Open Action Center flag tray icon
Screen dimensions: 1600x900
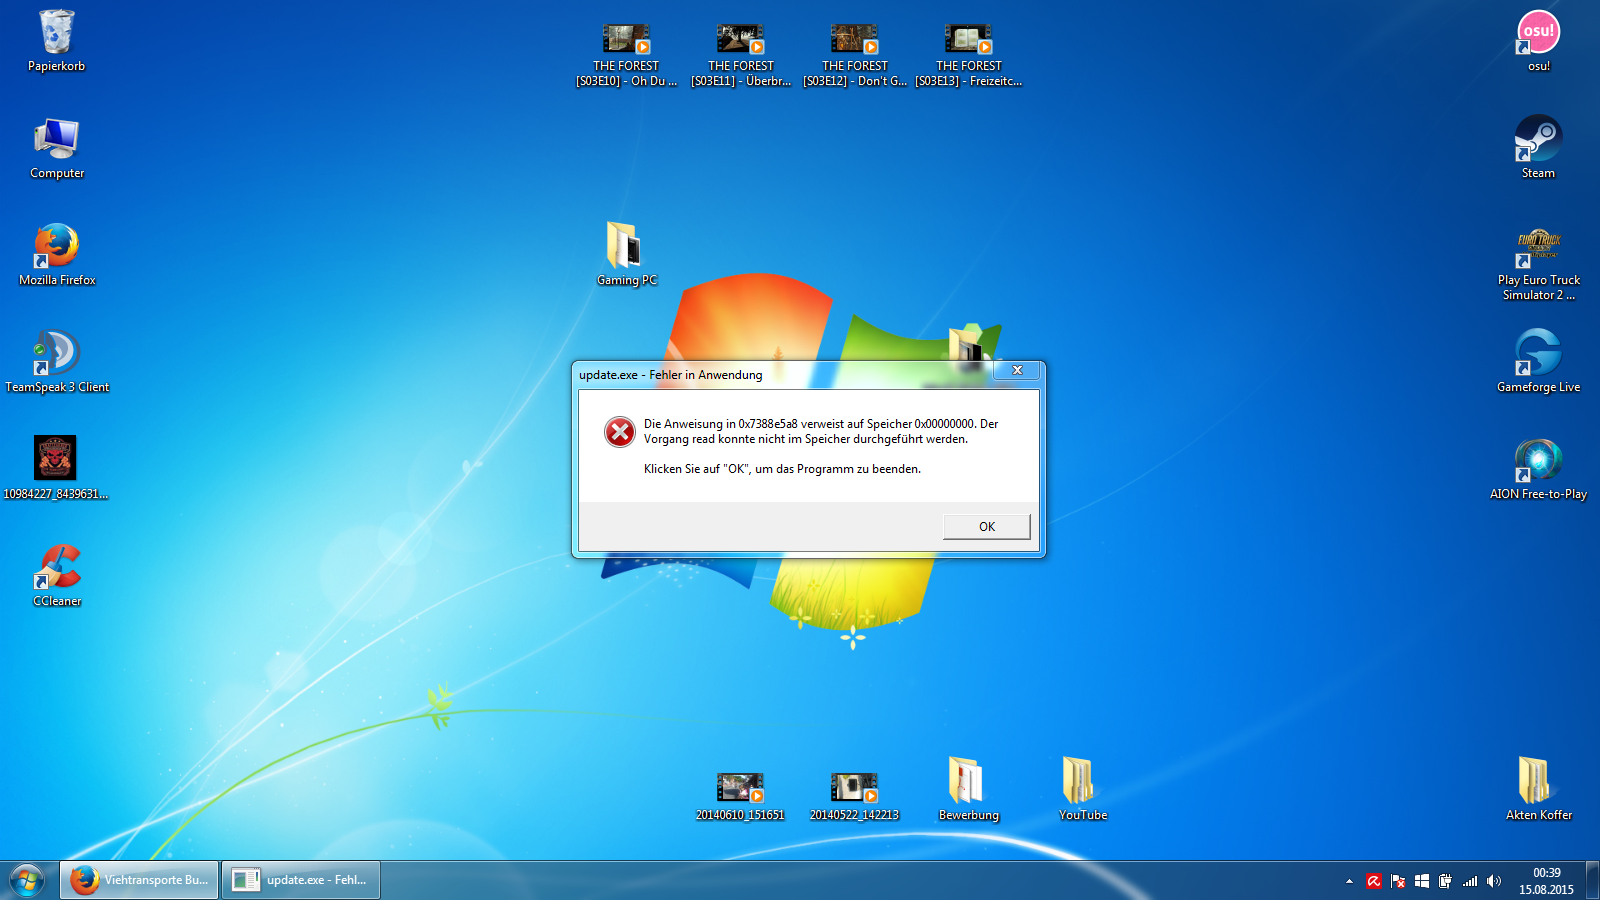[x=1398, y=881]
